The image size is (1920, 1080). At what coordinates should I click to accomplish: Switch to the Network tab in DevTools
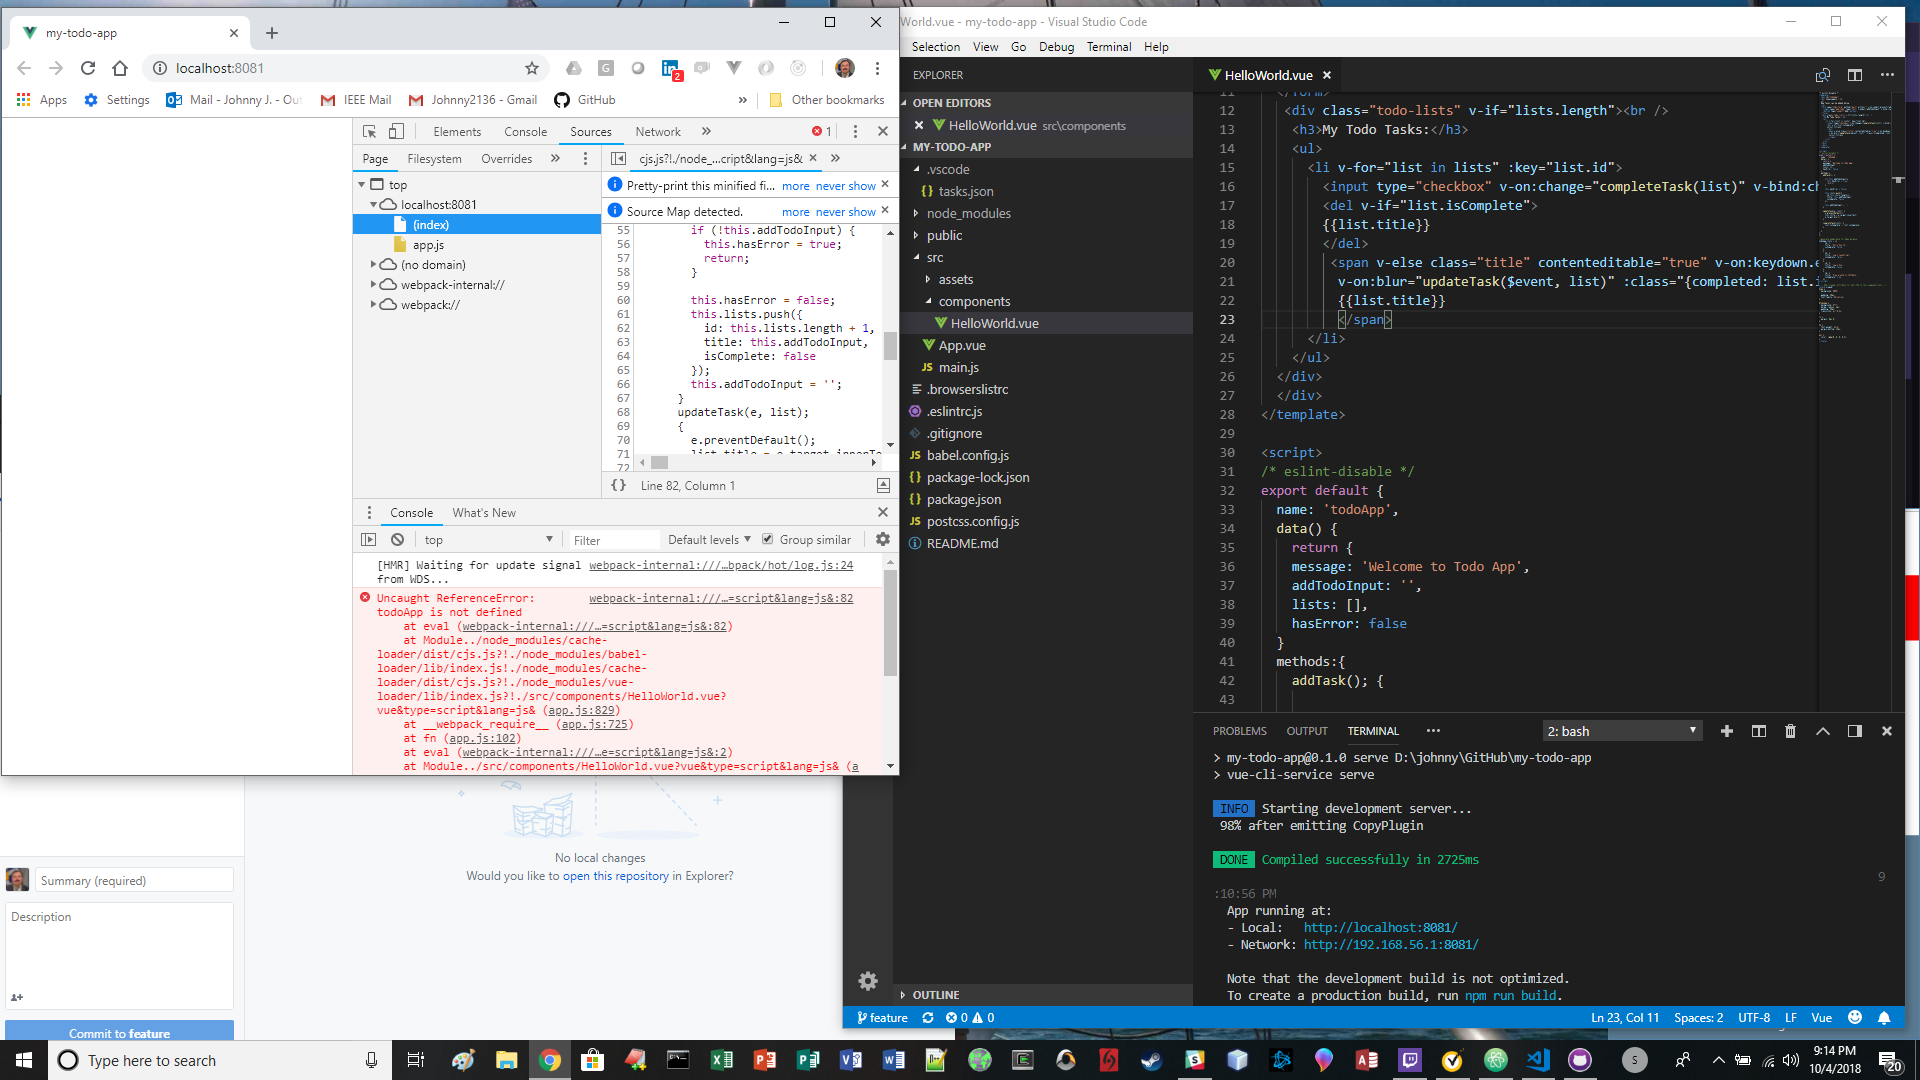click(x=657, y=132)
